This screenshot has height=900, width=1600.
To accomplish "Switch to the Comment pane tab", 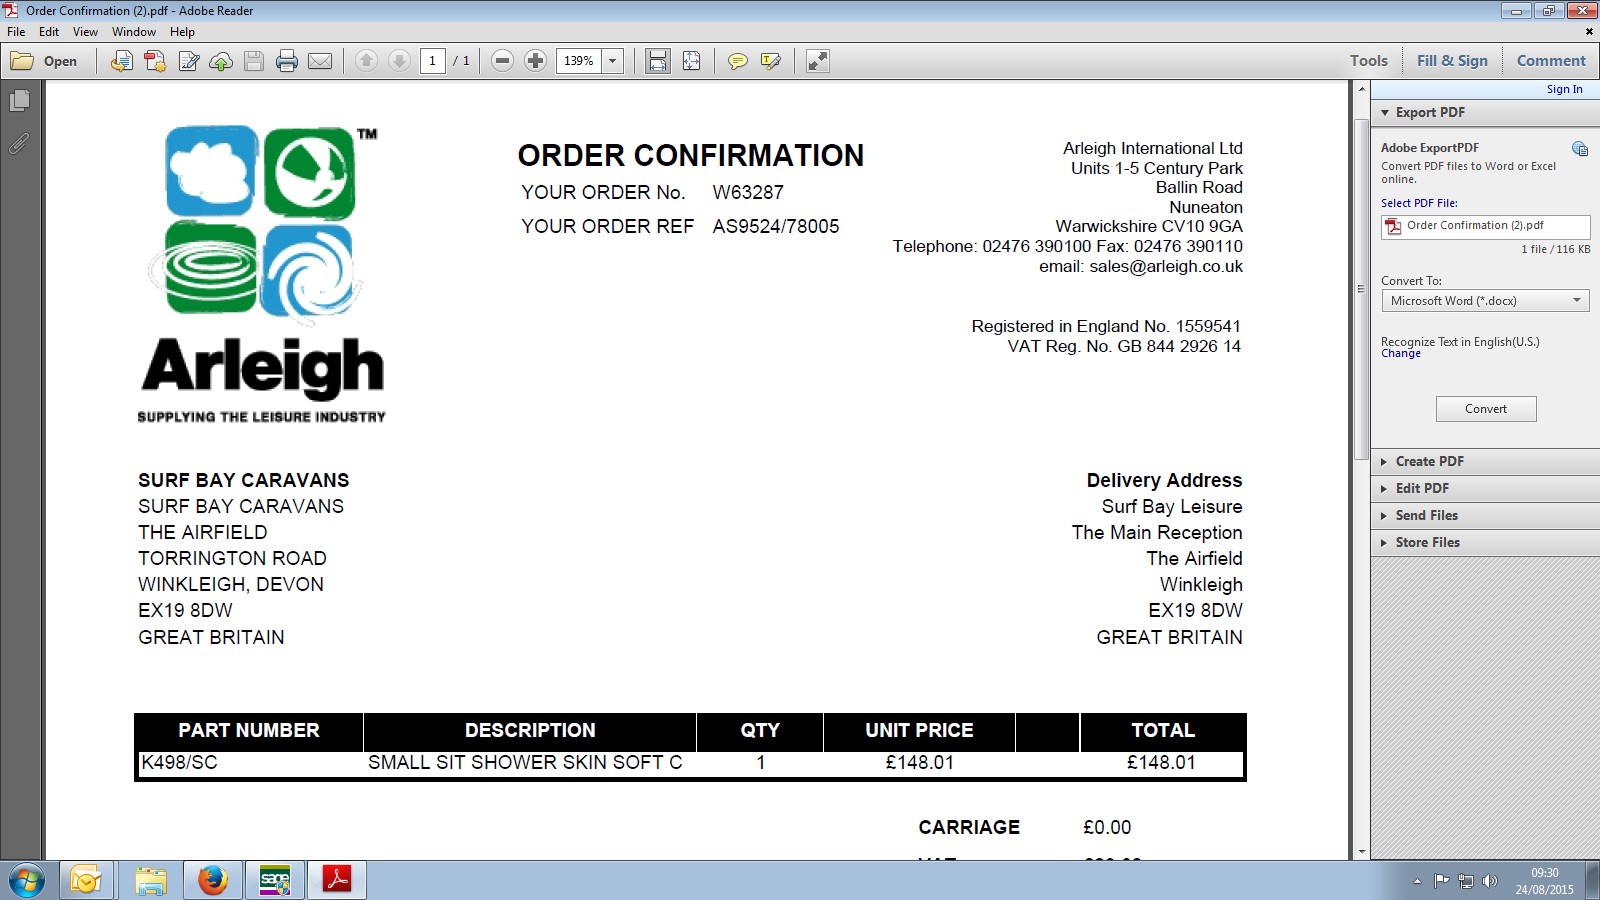I will point(1551,61).
